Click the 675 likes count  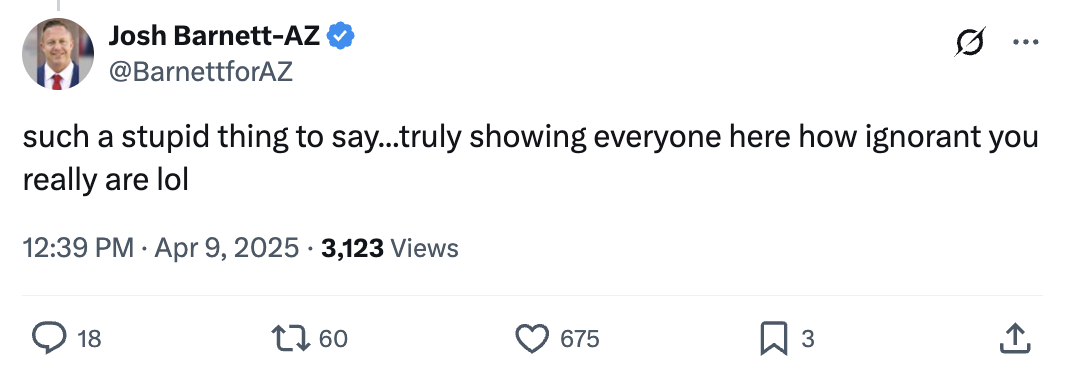pos(580,339)
